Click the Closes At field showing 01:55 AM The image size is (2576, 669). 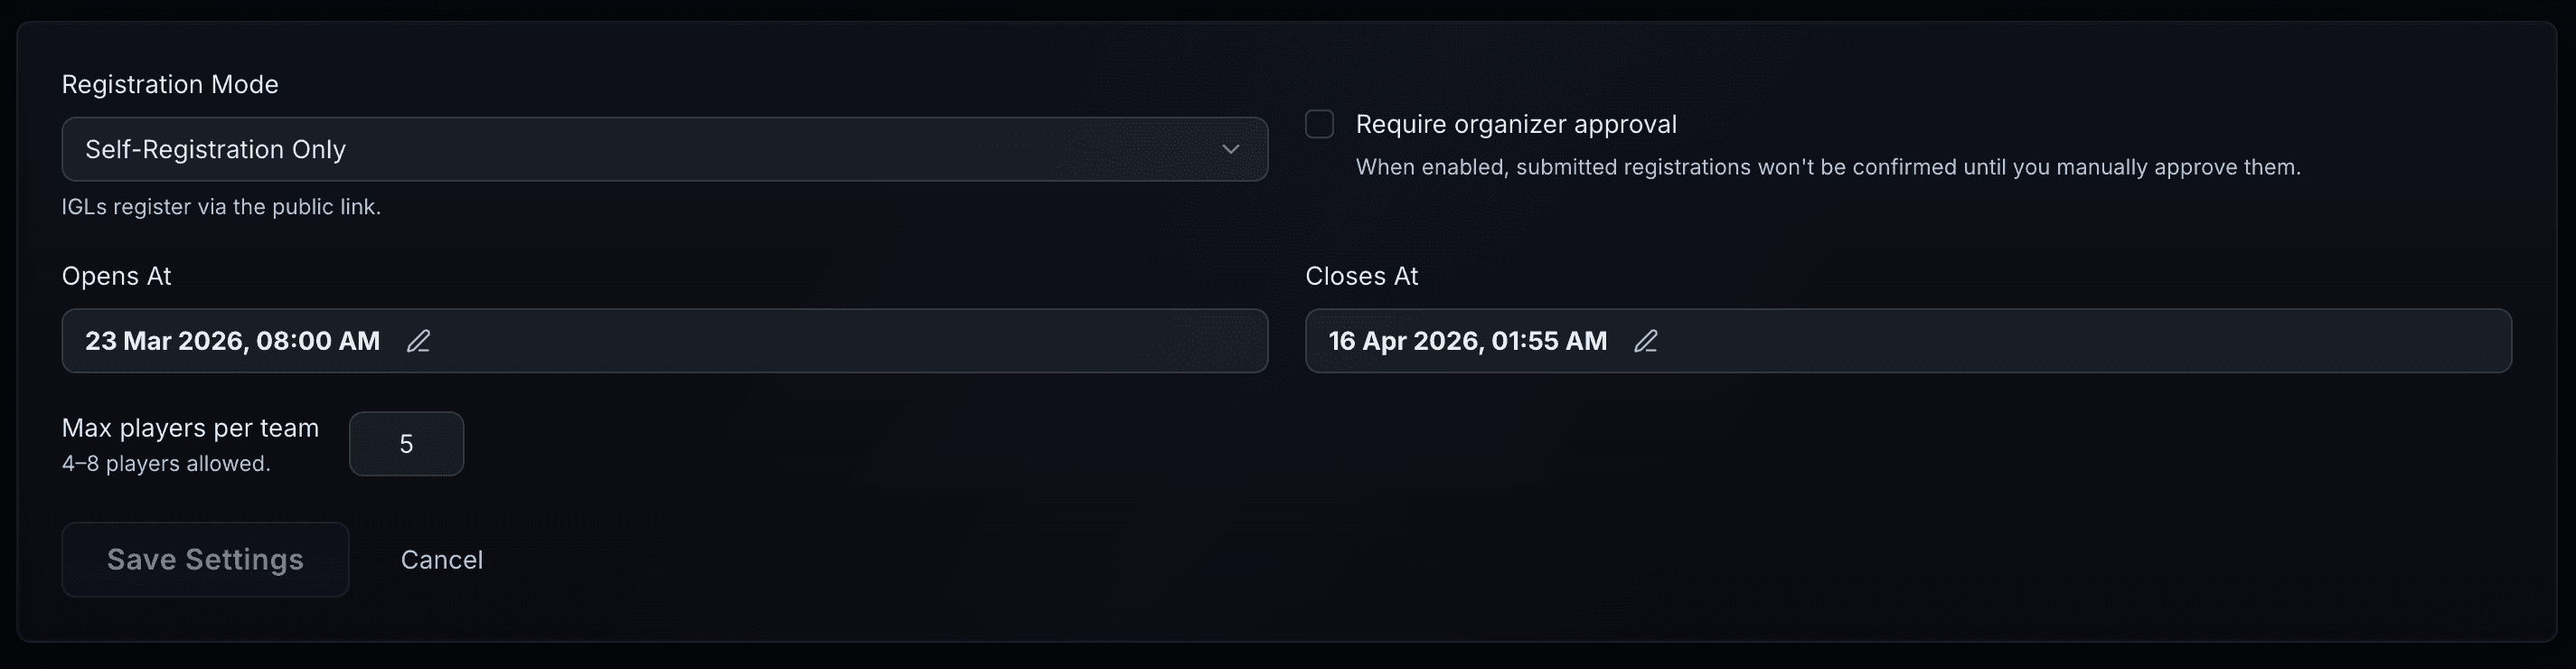point(1468,341)
